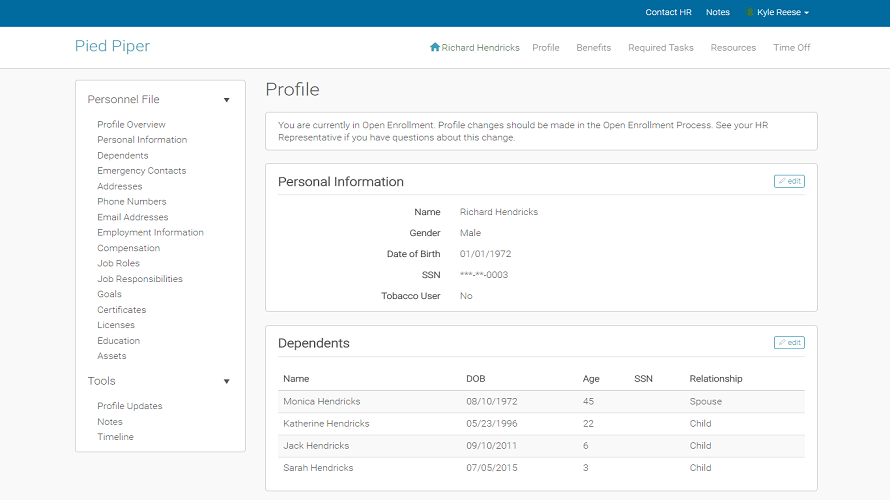890x500 pixels.
Task: Select Dependents in the sidebar
Action: pyautogui.click(x=123, y=156)
